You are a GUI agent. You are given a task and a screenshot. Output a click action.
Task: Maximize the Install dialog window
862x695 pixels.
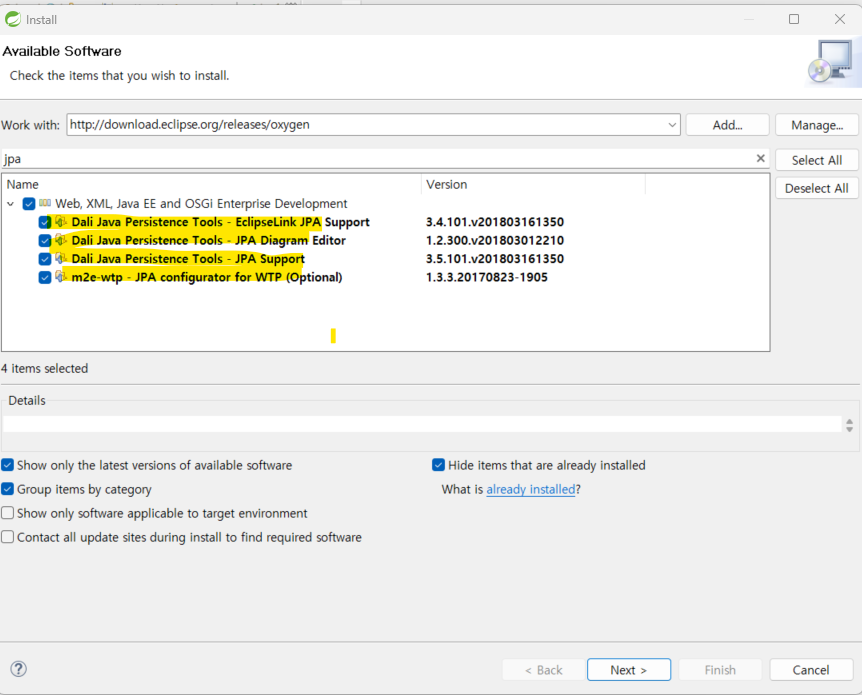794,19
